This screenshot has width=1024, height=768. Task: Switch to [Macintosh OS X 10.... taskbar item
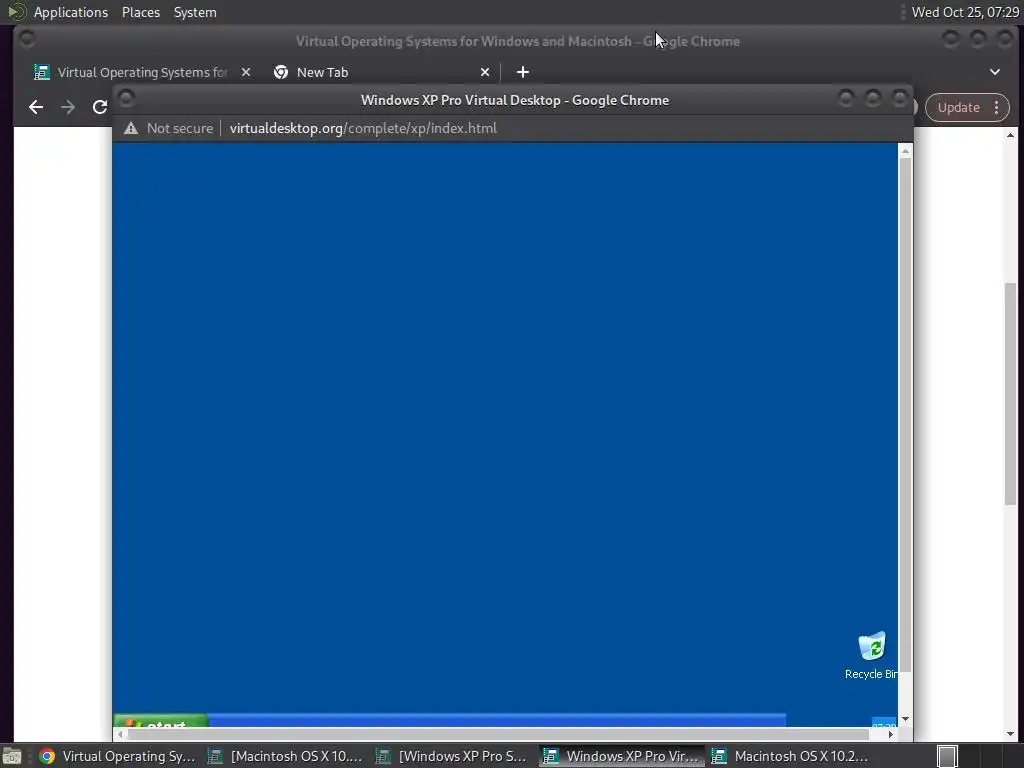pos(285,756)
